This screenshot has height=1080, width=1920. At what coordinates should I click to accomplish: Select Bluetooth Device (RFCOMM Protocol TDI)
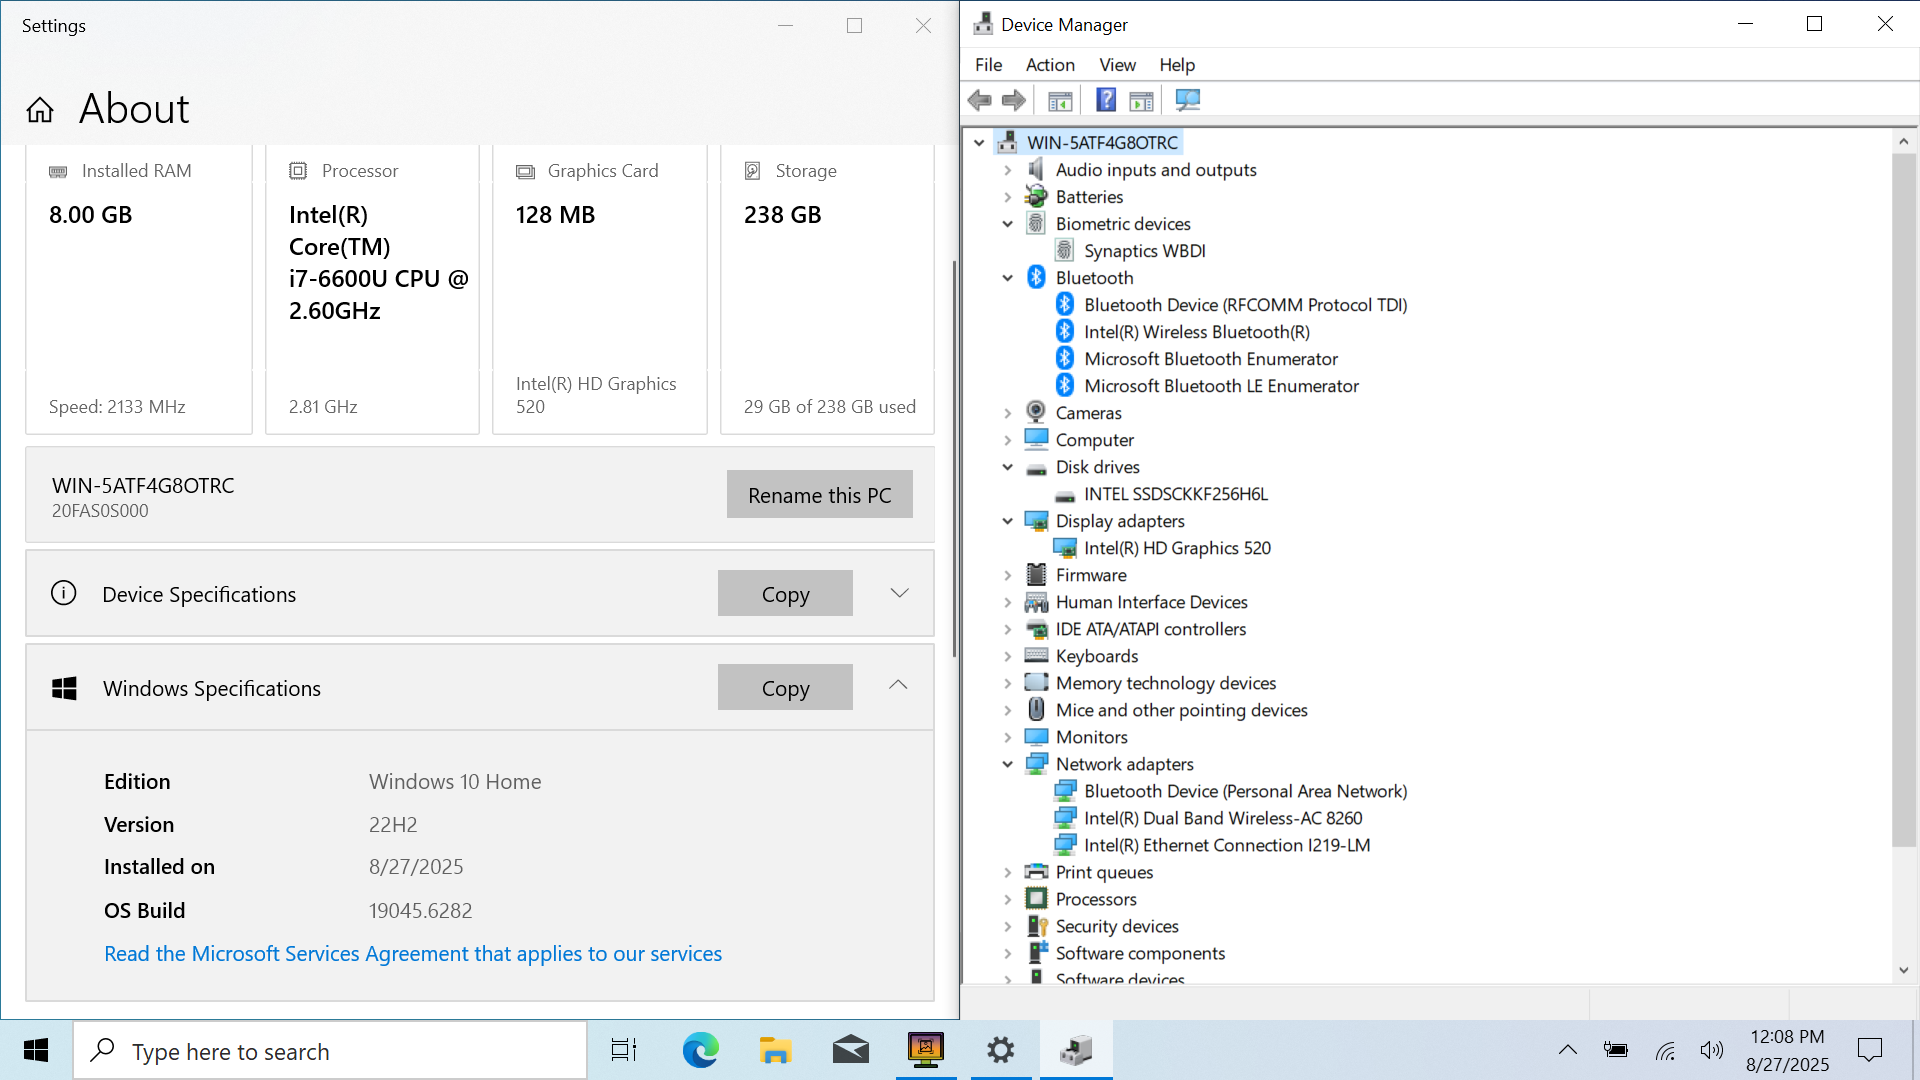tap(1245, 305)
